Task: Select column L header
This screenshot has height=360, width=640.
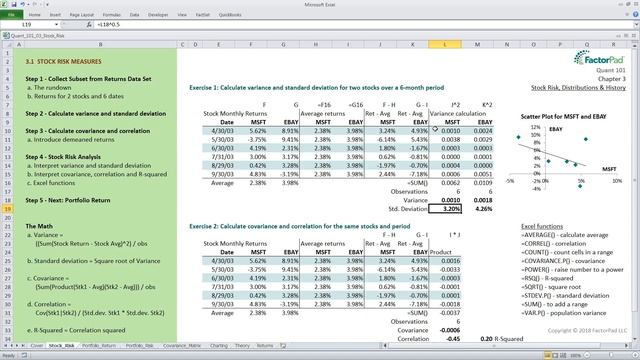Action: click(x=445, y=44)
